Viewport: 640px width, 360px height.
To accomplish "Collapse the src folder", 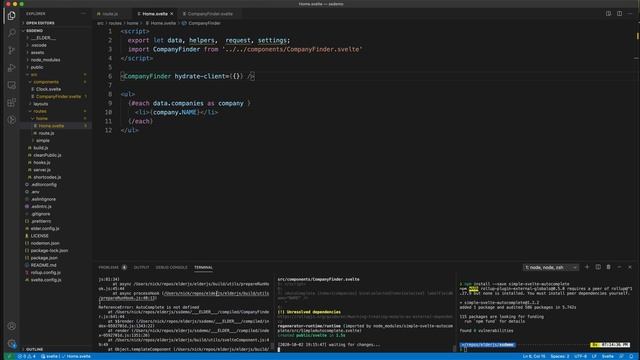I will [x=34, y=75].
